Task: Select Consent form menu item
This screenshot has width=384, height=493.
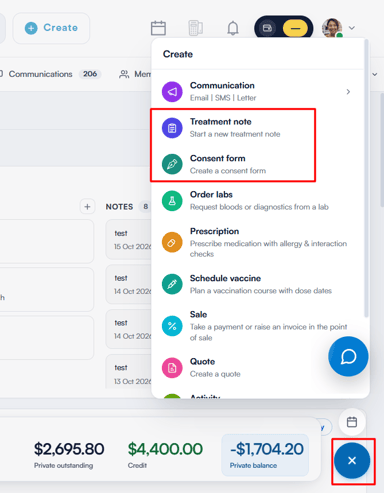Action: pyautogui.click(x=257, y=164)
